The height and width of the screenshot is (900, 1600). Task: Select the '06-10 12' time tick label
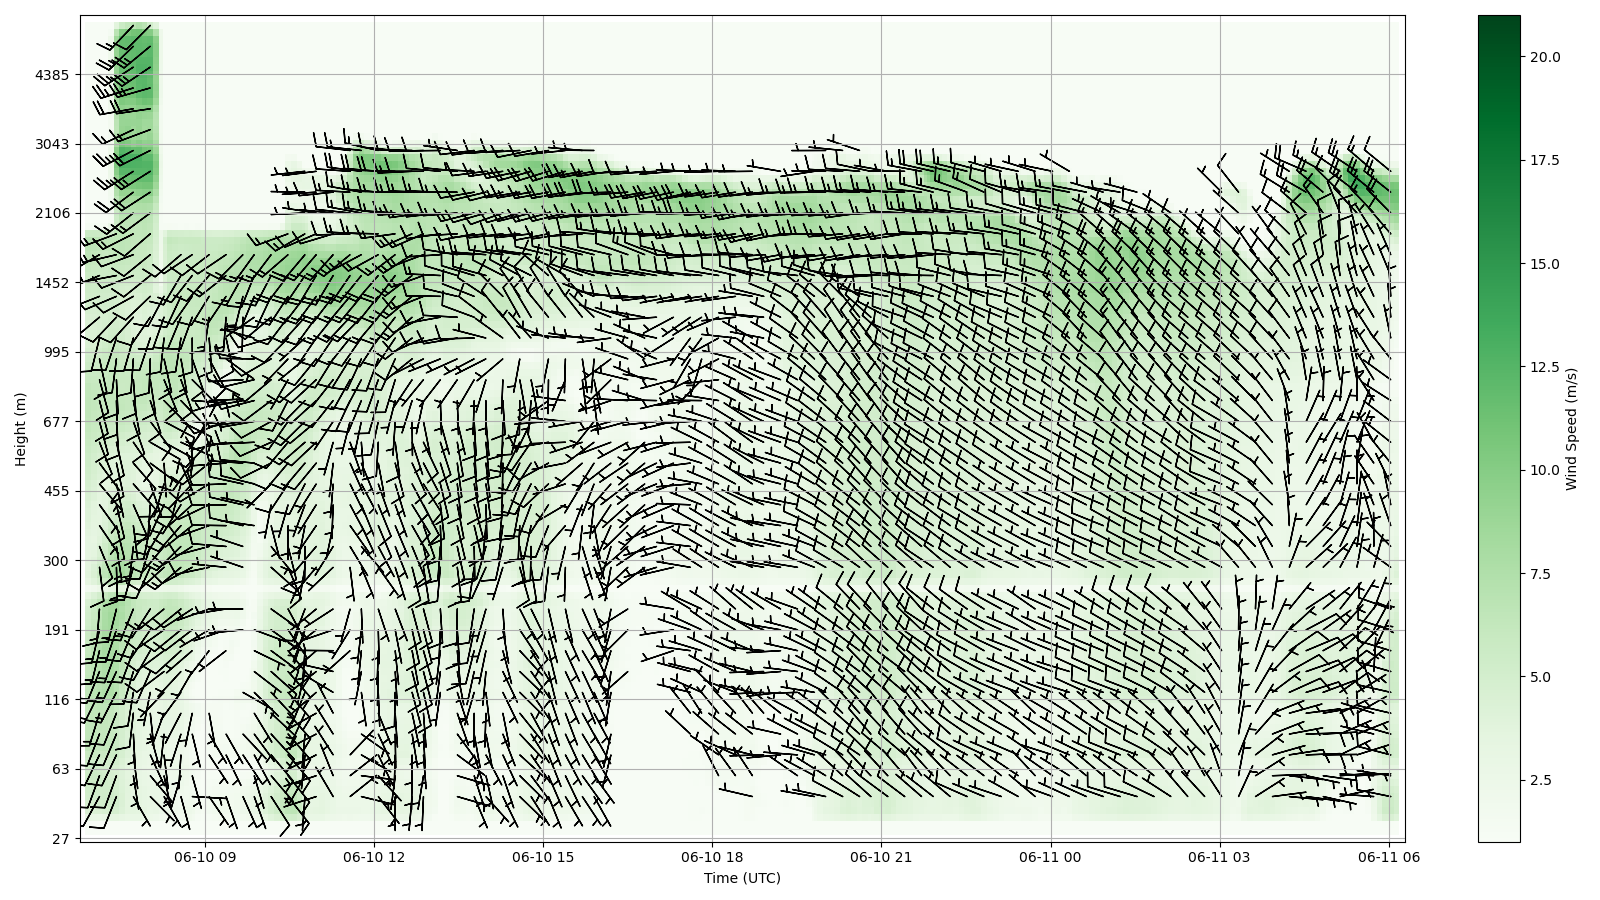[374, 857]
